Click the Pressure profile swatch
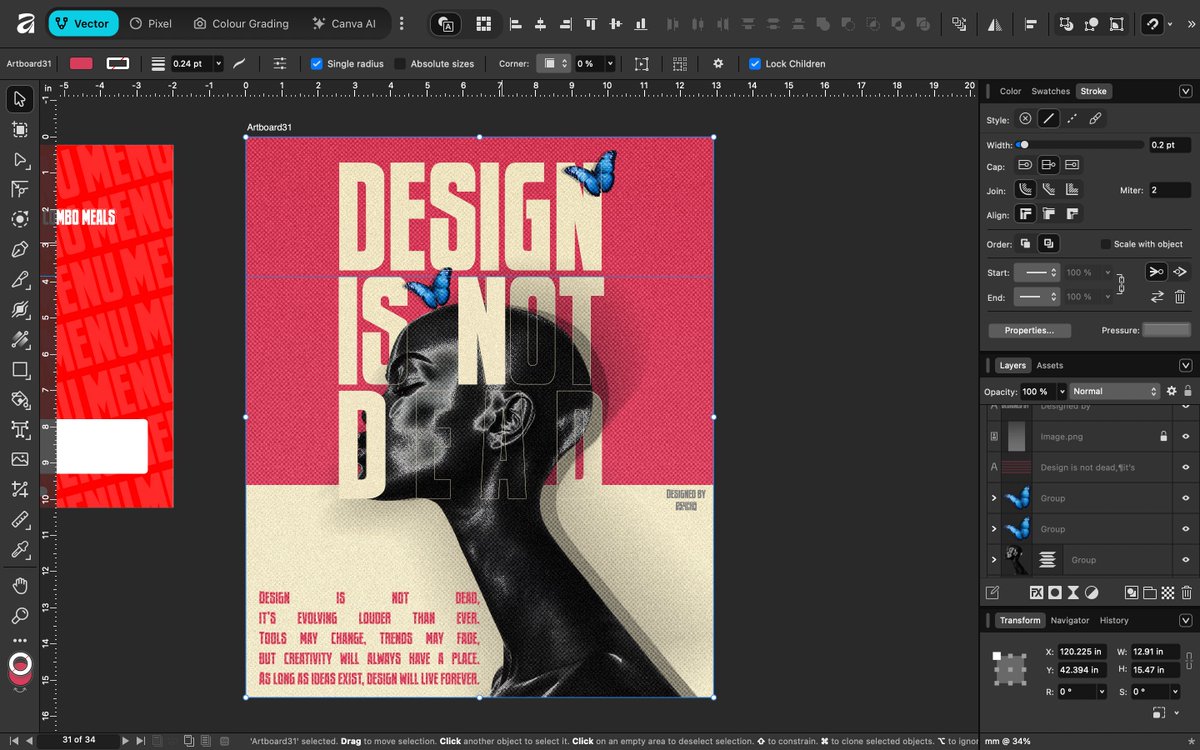This screenshot has width=1200, height=750. 1167,330
